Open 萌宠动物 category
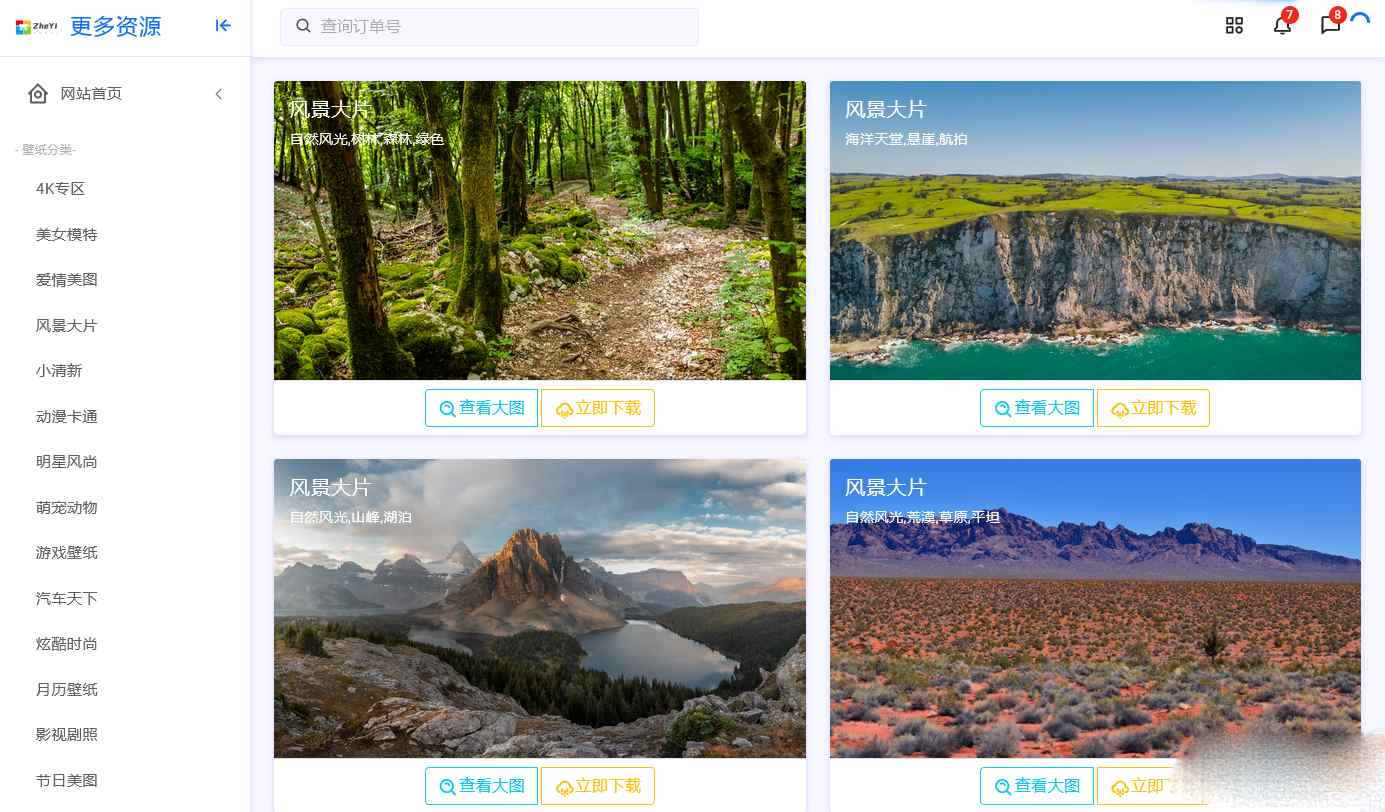1385x812 pixels. tap(67, 508)
